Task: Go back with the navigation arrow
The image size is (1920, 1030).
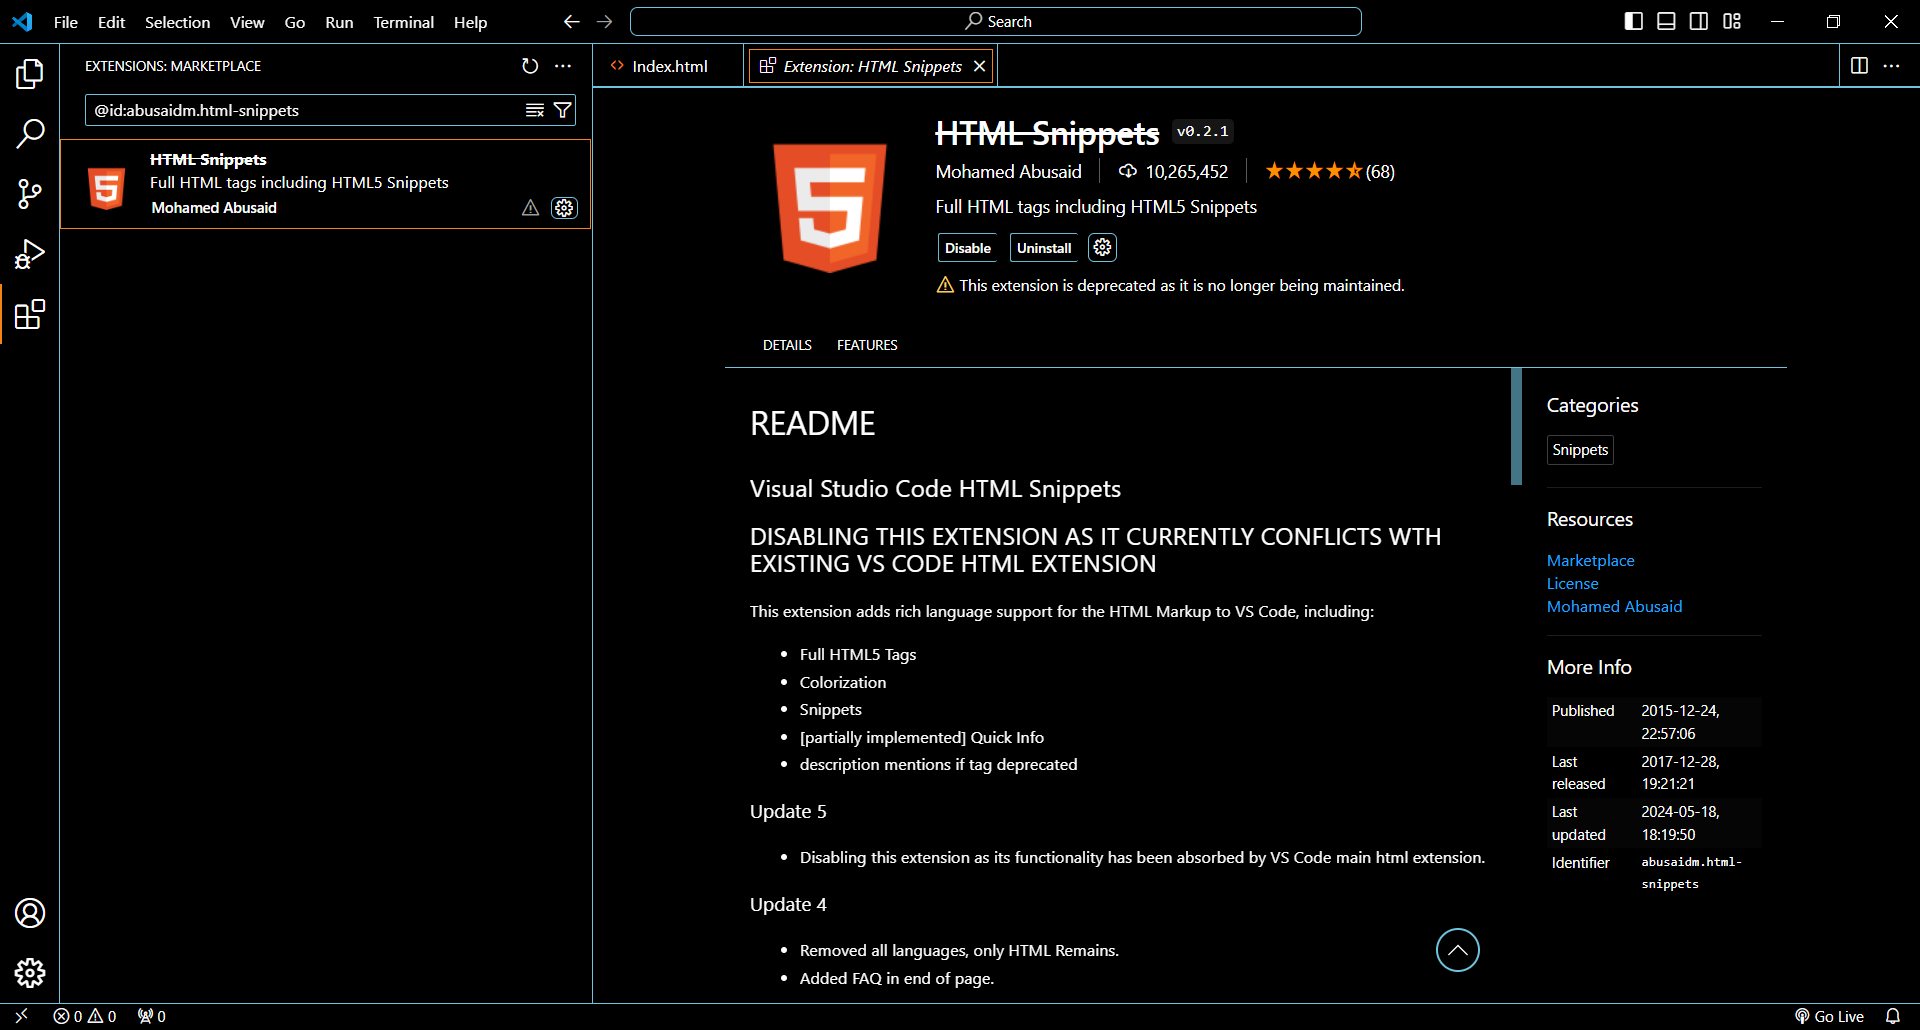Action: (x=572, y=22)
